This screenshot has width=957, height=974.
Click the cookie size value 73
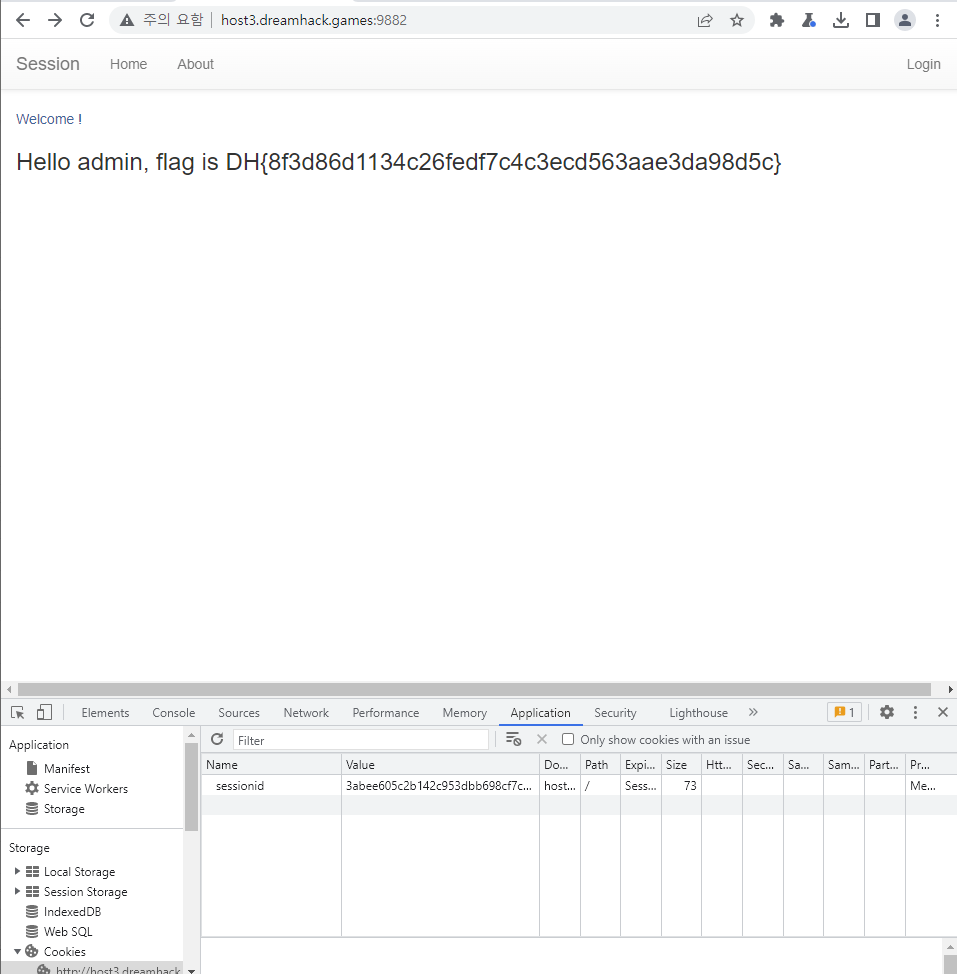tap(690, 786)
